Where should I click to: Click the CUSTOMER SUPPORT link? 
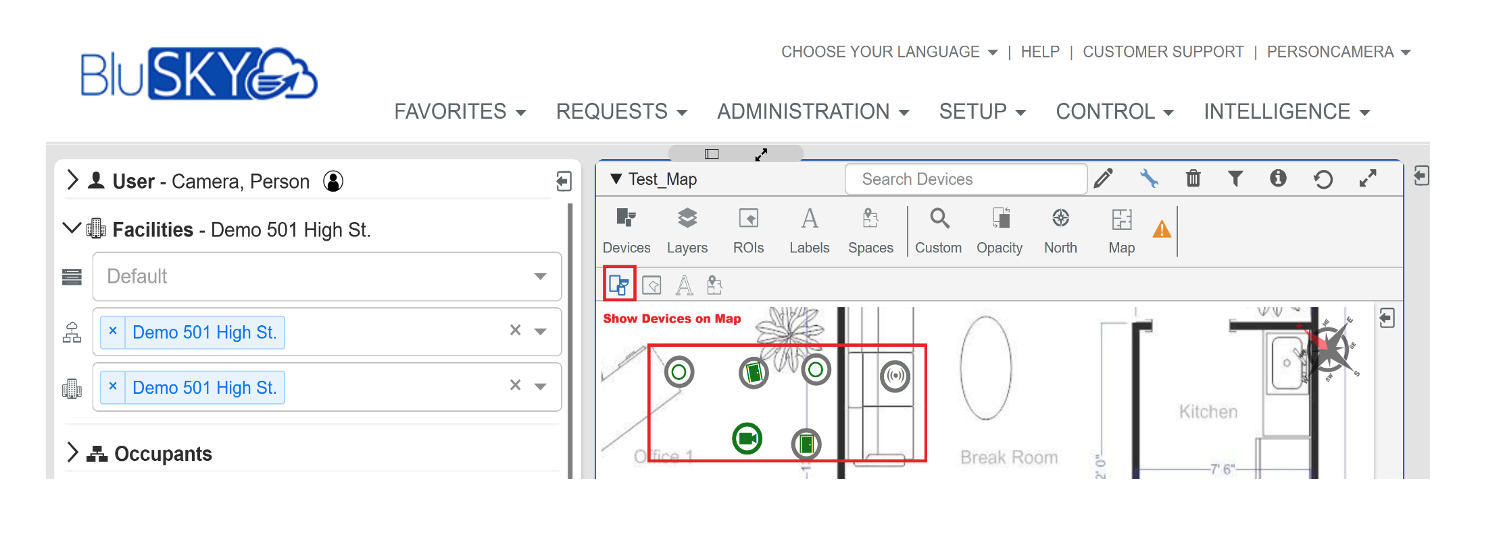pos(1163,52)
